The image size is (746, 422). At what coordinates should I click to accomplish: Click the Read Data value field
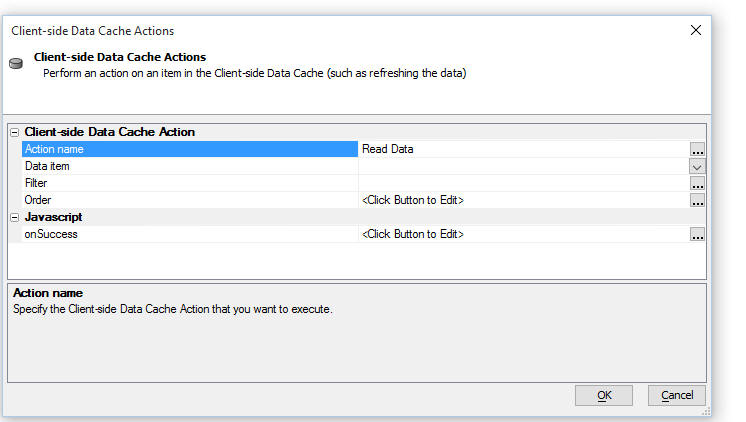coord(524,149)
